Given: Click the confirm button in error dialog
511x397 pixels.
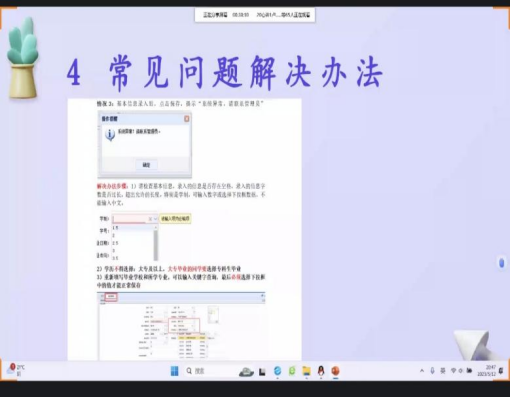Looking at the screenshot, I should (146, 165).
